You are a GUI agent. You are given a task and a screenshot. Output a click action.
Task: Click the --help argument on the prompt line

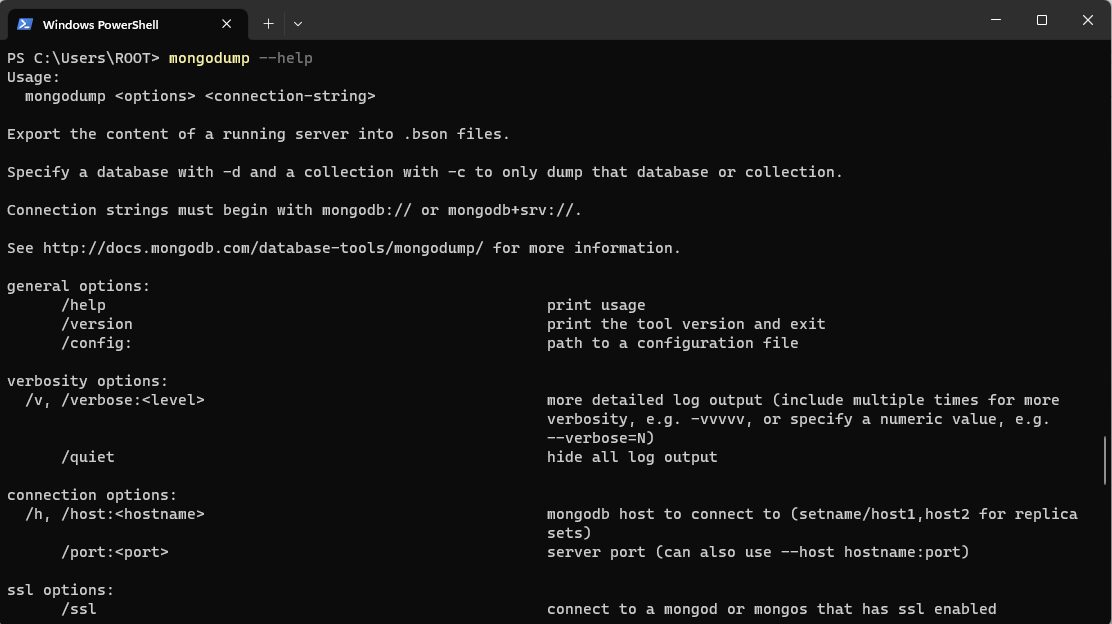tap(286, 58)
